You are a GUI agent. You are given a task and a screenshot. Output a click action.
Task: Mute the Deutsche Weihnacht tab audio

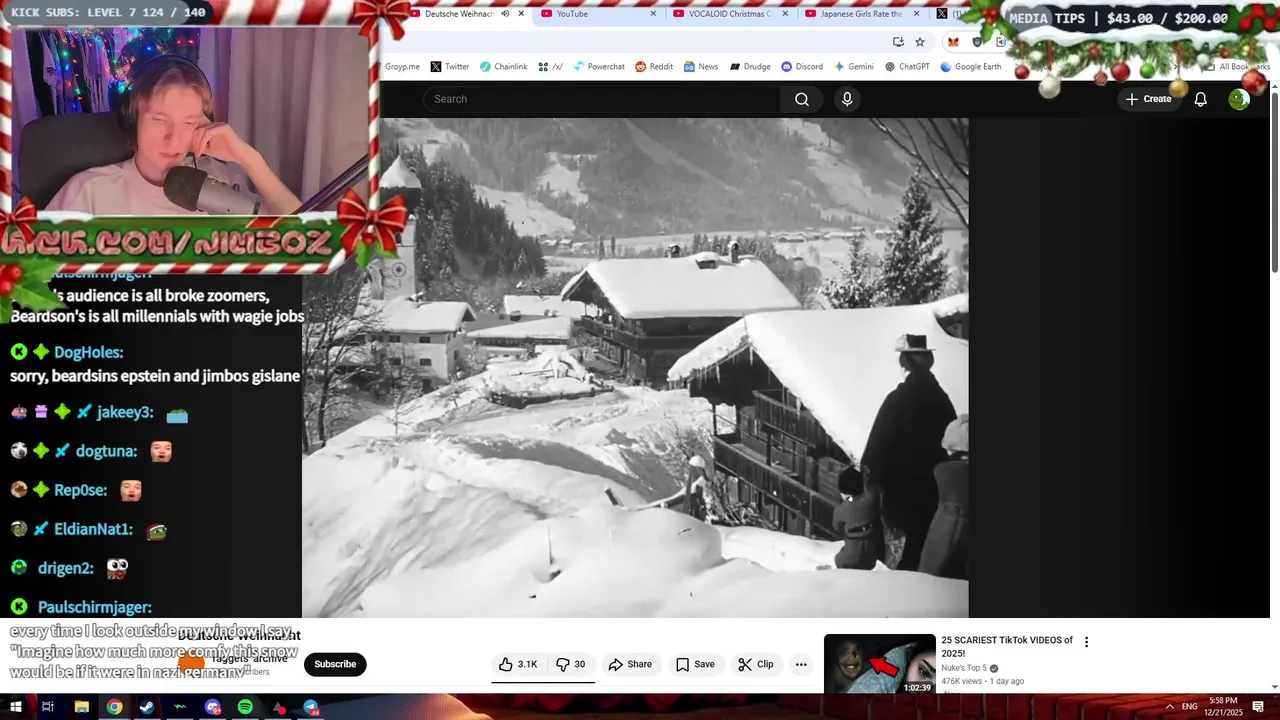(x=505, y=14)
